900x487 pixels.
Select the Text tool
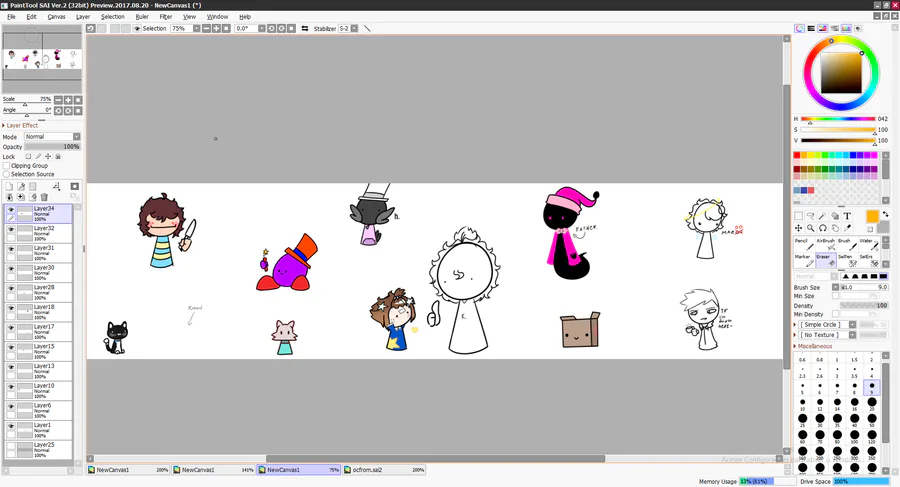pyautogui.click(x=847, y=216)
